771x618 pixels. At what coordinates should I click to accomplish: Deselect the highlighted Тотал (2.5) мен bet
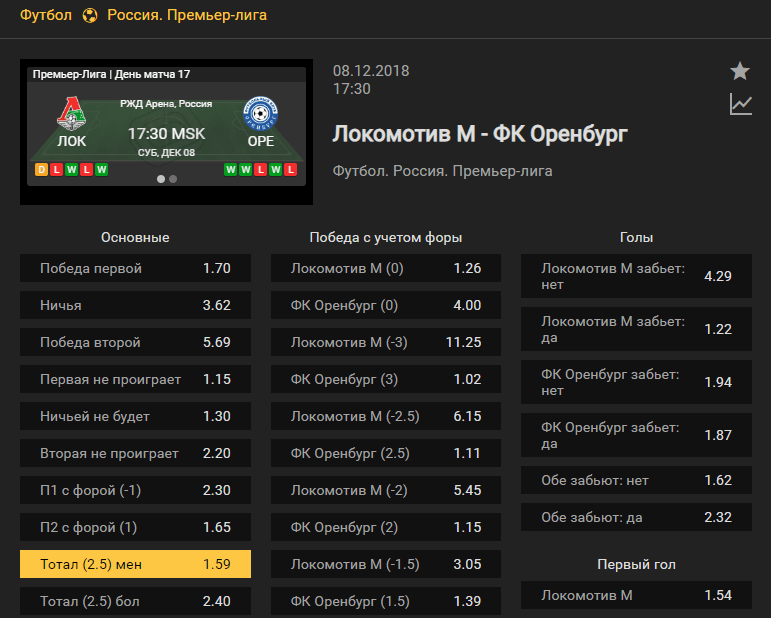[x=135, y=564]
